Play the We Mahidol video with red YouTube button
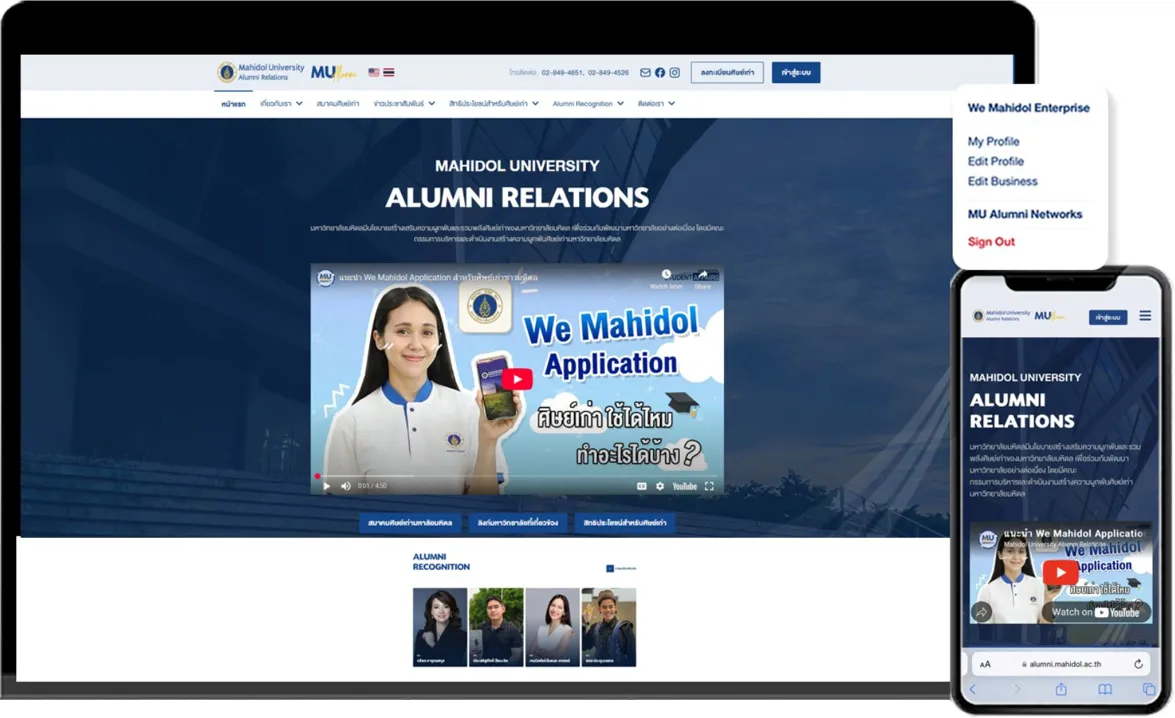The height and width of the screenshot is (718, 1175). 517,379
